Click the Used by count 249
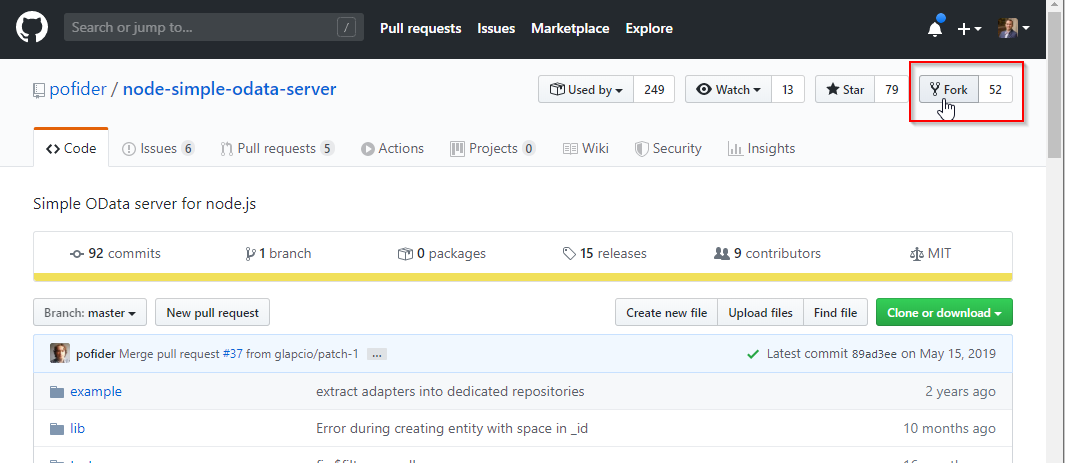The height and width of the screenshot is (463, 1065). click(654, 90)
